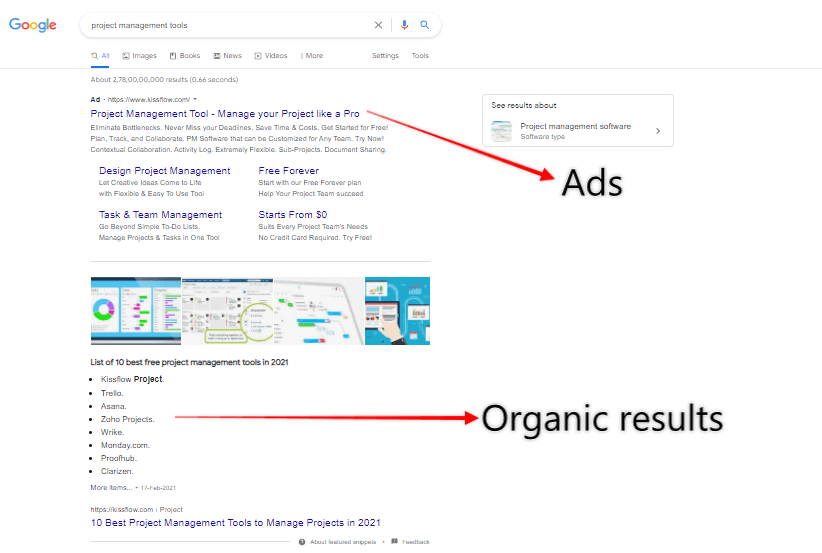Viewport: 822px width, 553px height.
Task: Open the second image thumbnail with green circle
Action: tap(228, 311)
